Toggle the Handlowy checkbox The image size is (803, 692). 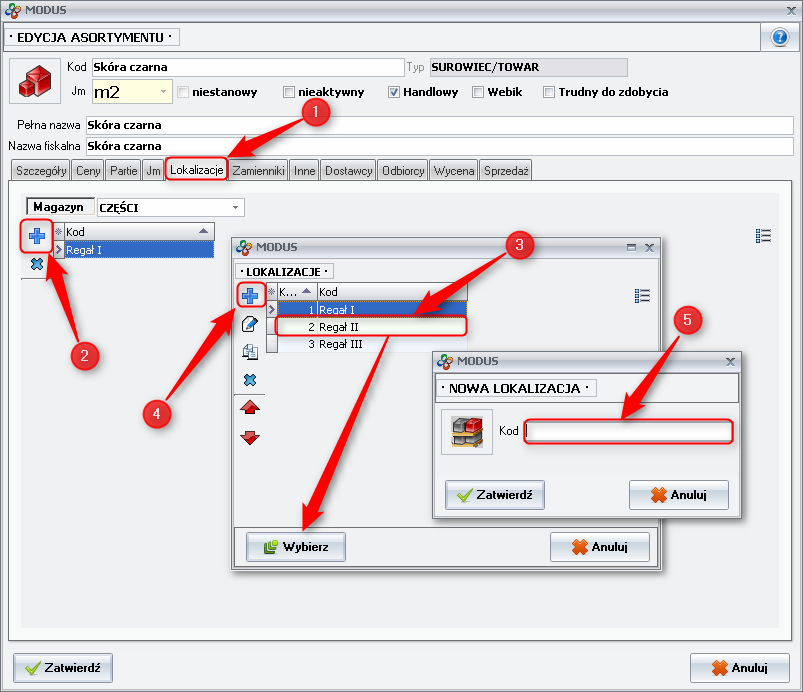(394, 92)
